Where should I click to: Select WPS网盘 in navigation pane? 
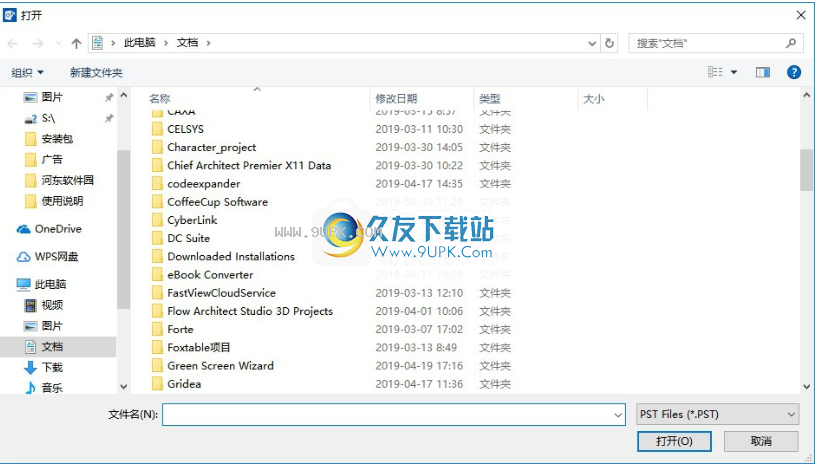click(57, 257)
